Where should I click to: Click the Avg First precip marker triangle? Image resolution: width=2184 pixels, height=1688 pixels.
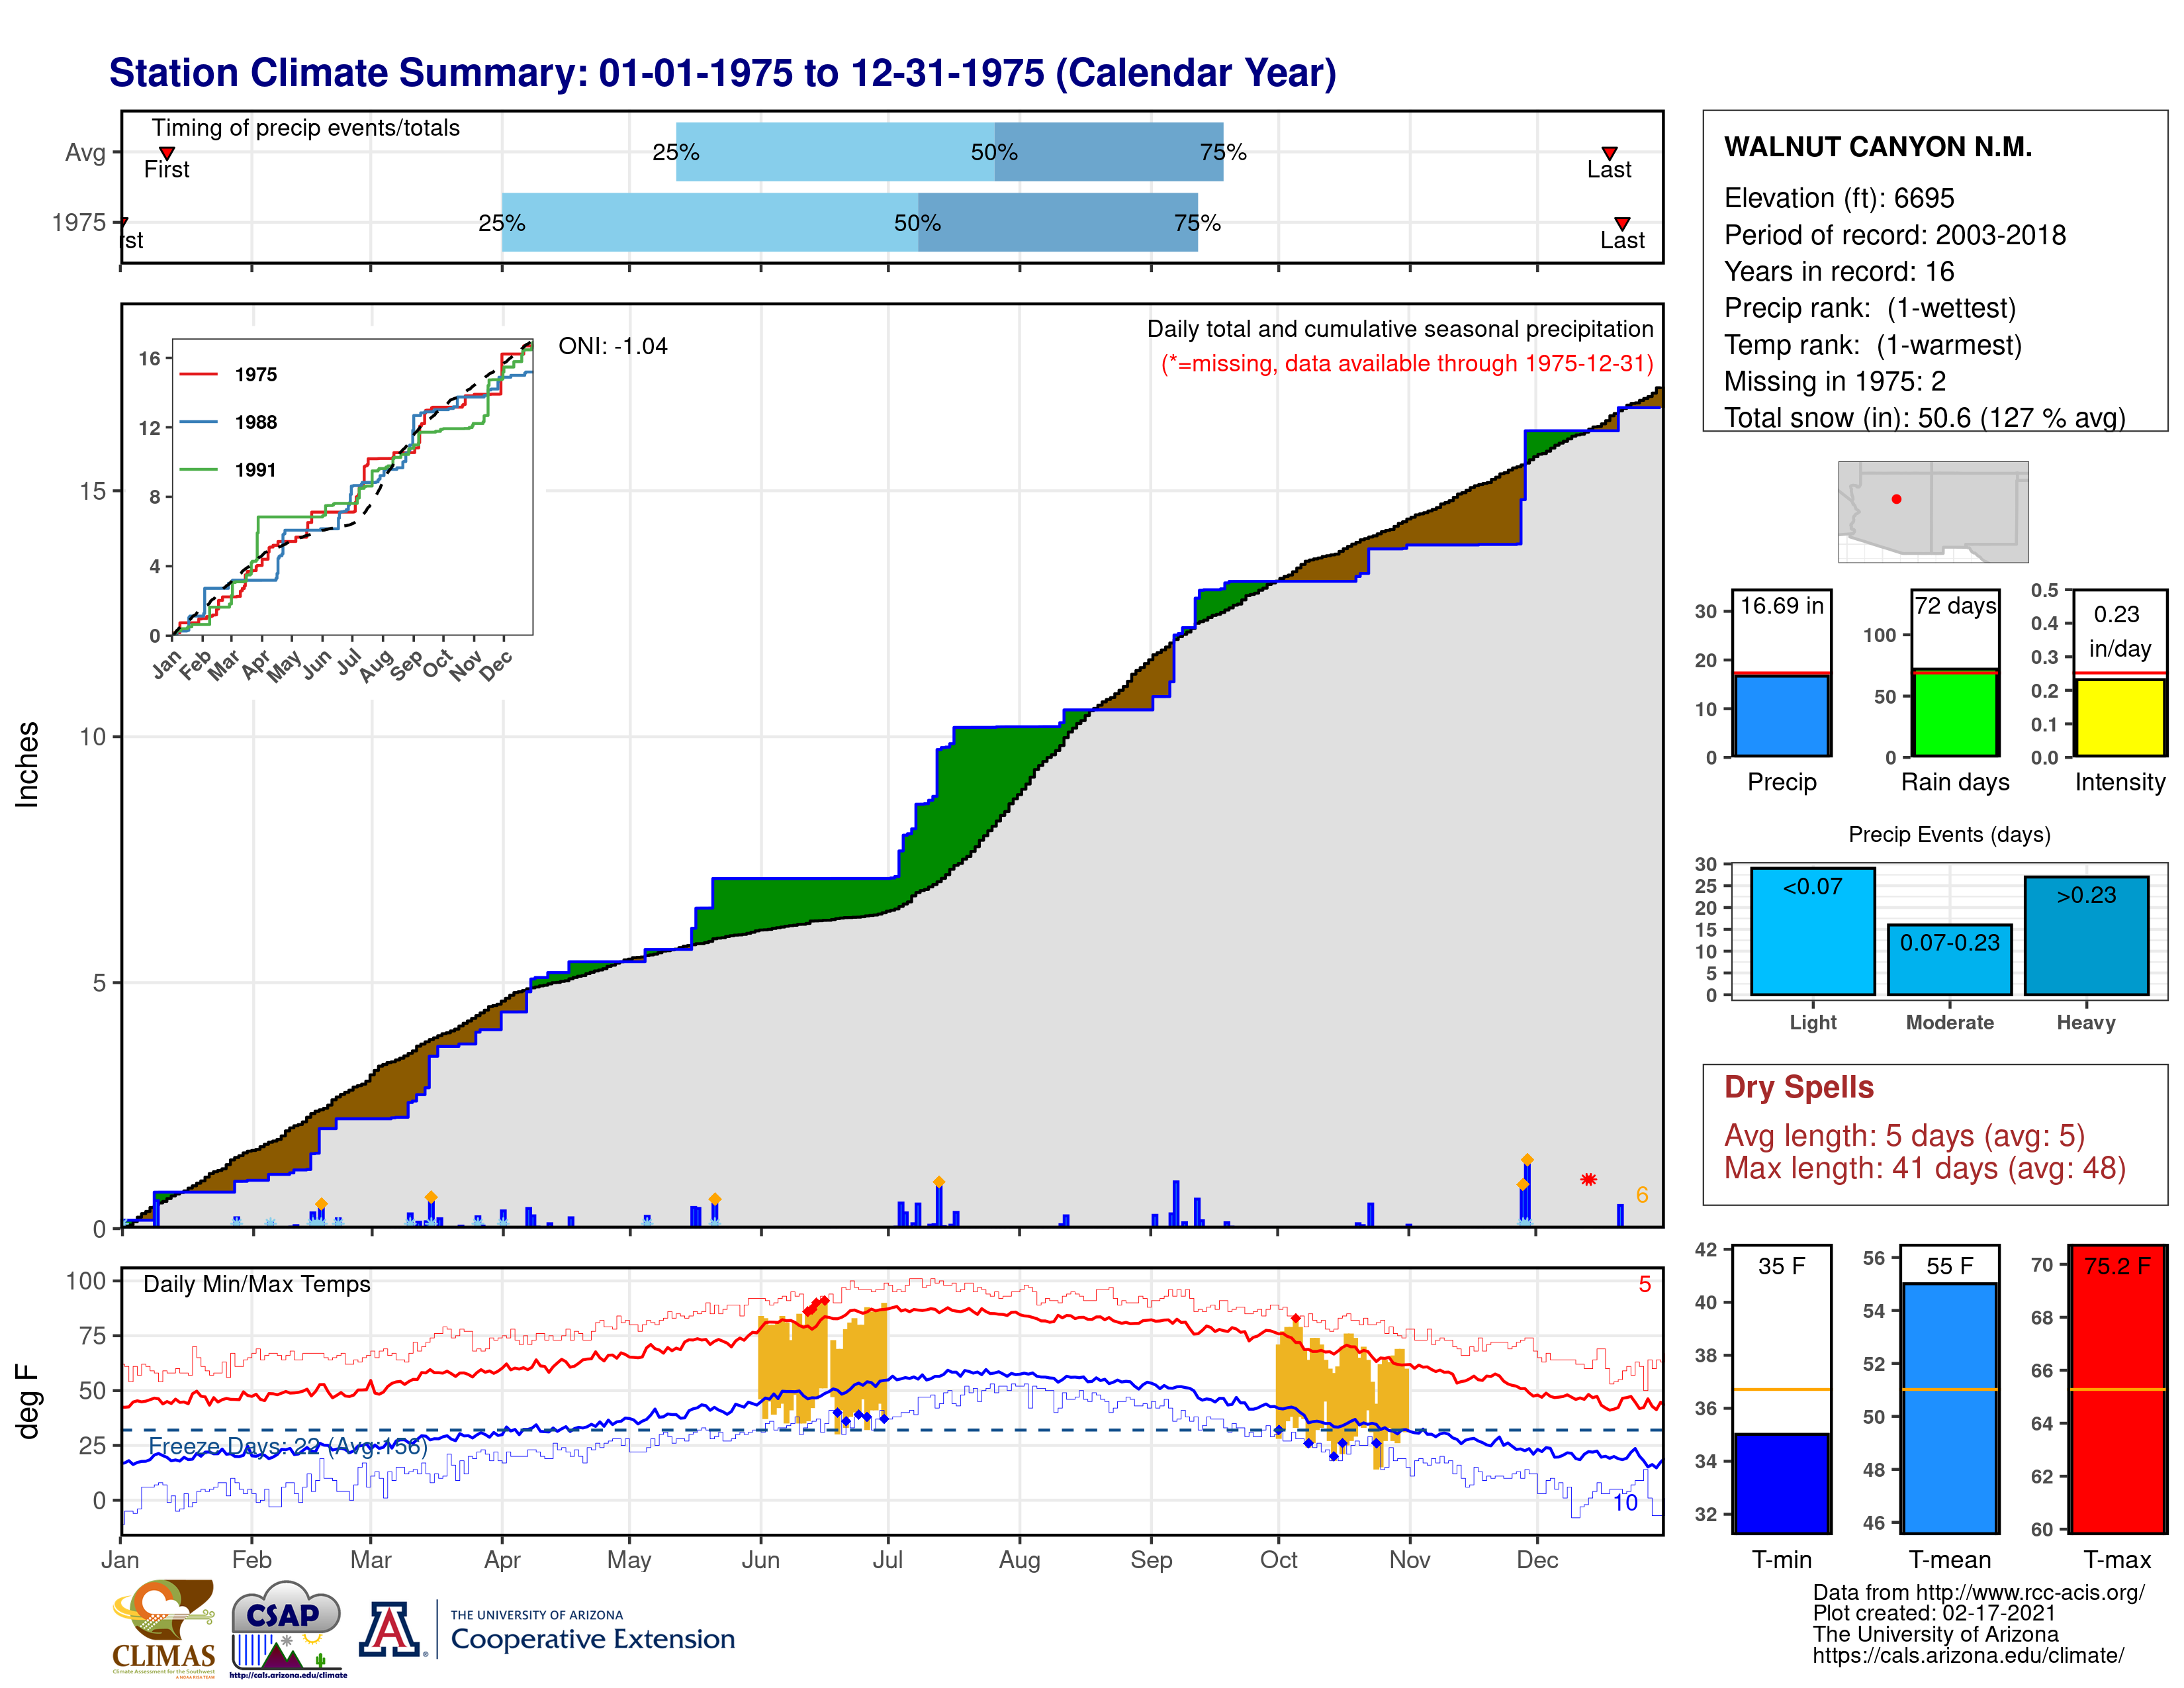167,153
